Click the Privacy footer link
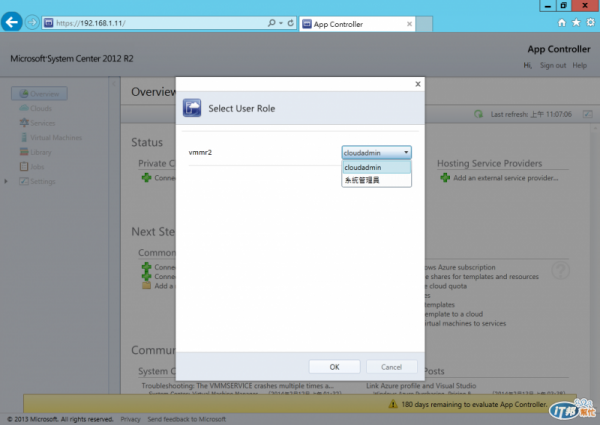This screenshot has width=600, height=425. click(x=130, y=419)
